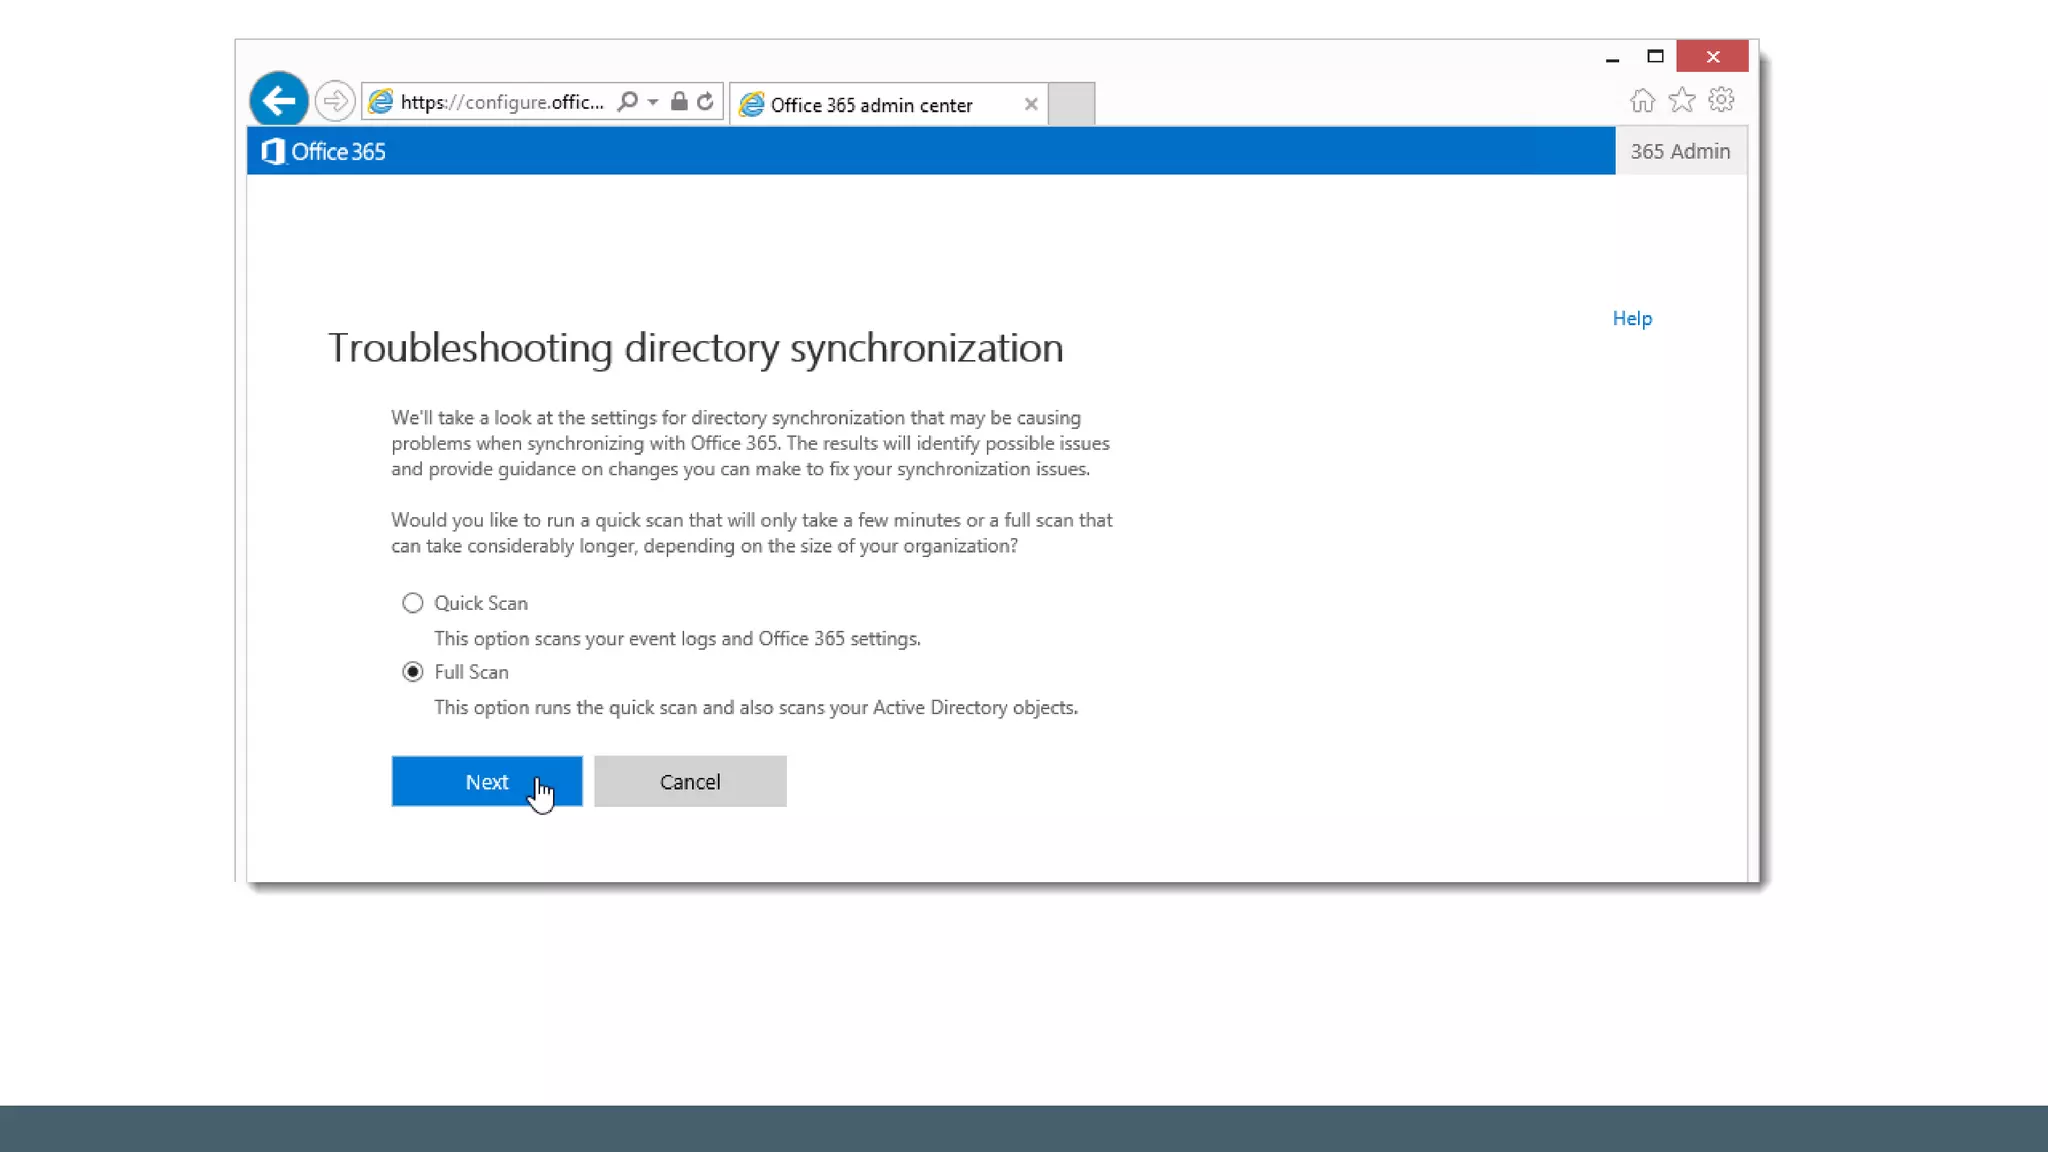Screen dimensions: 2048x1152
Task: Select the Full Scan radio option
Action: 413,672
